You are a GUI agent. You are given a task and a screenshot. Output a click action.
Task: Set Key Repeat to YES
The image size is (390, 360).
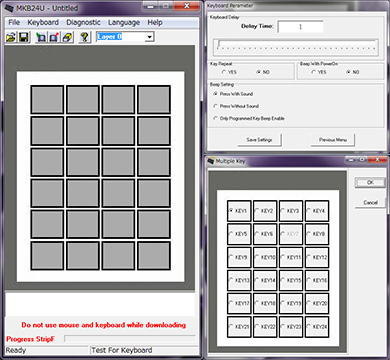[224, 72]
